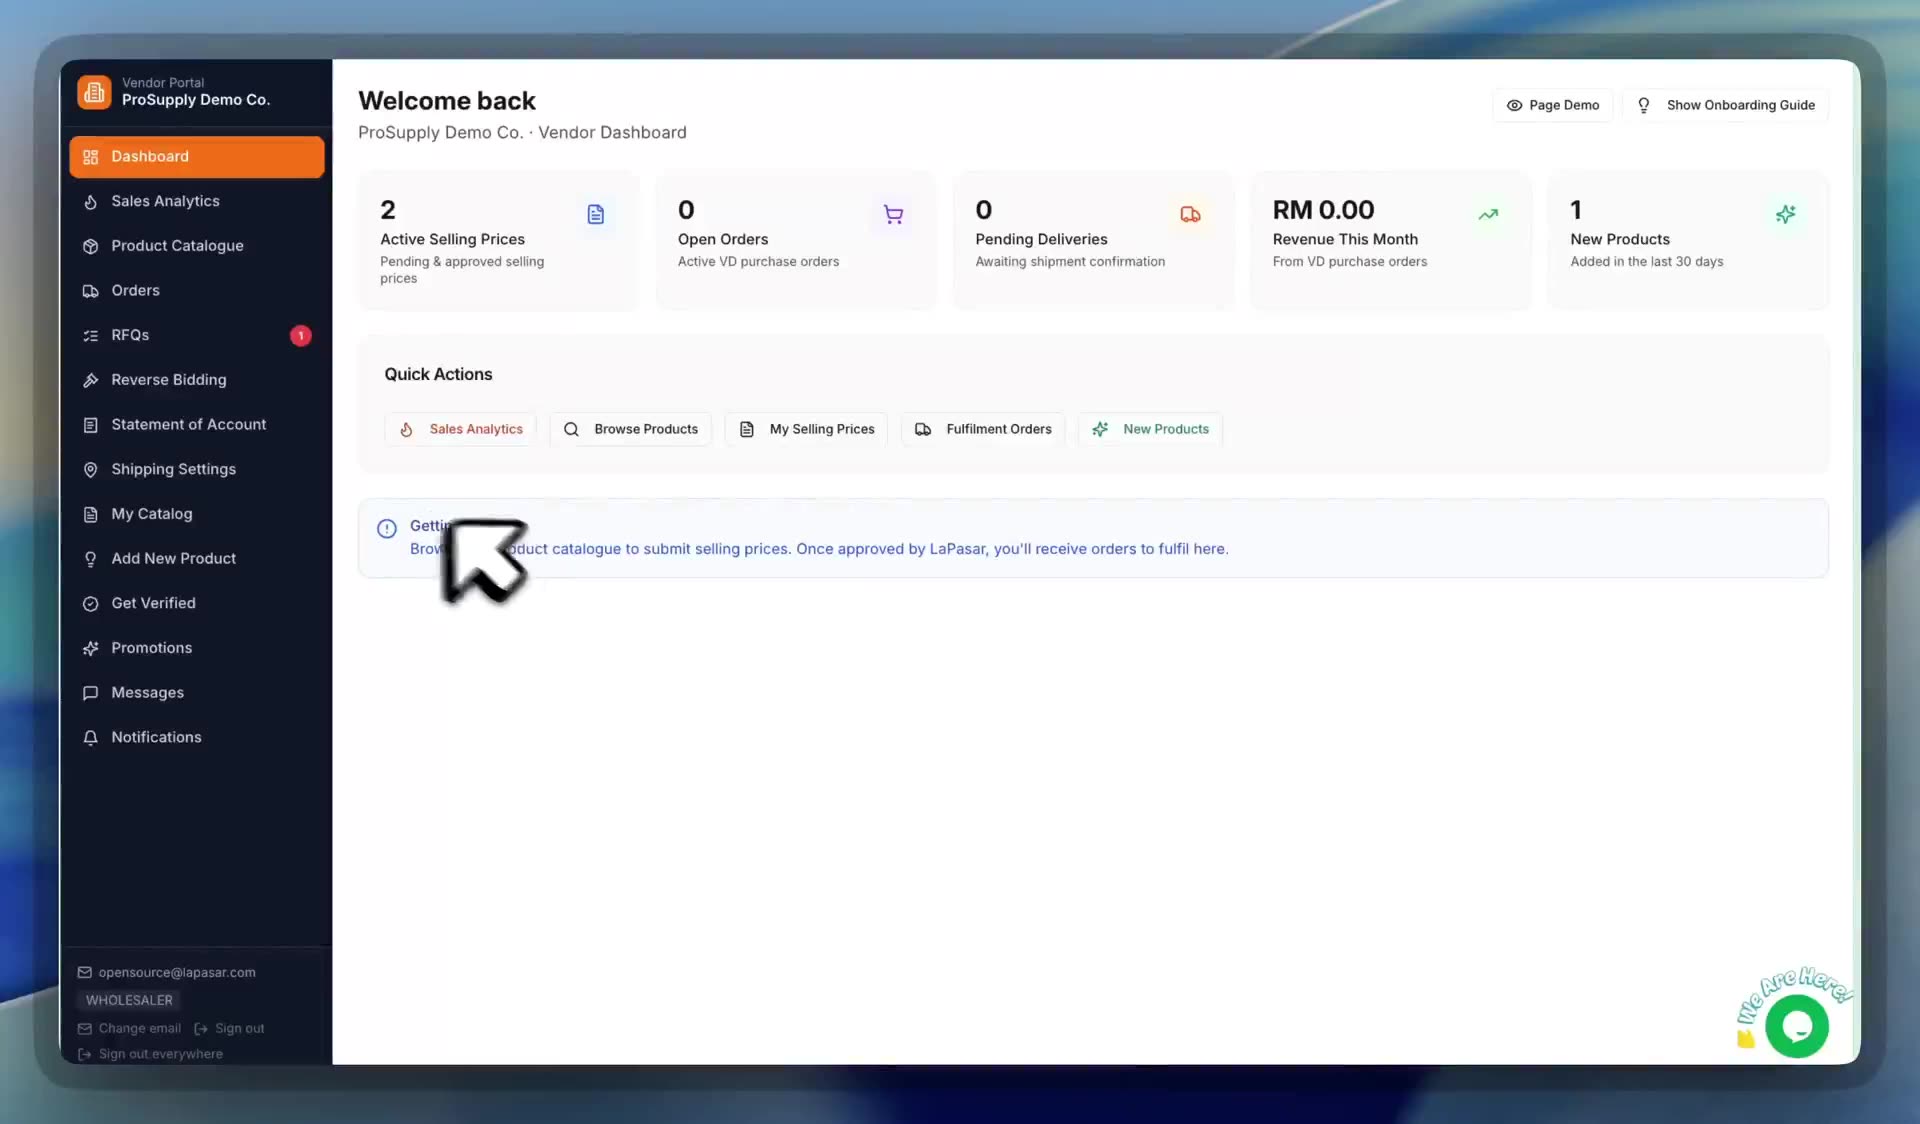Click the Get Verified checkmark icon

[90, 604]
